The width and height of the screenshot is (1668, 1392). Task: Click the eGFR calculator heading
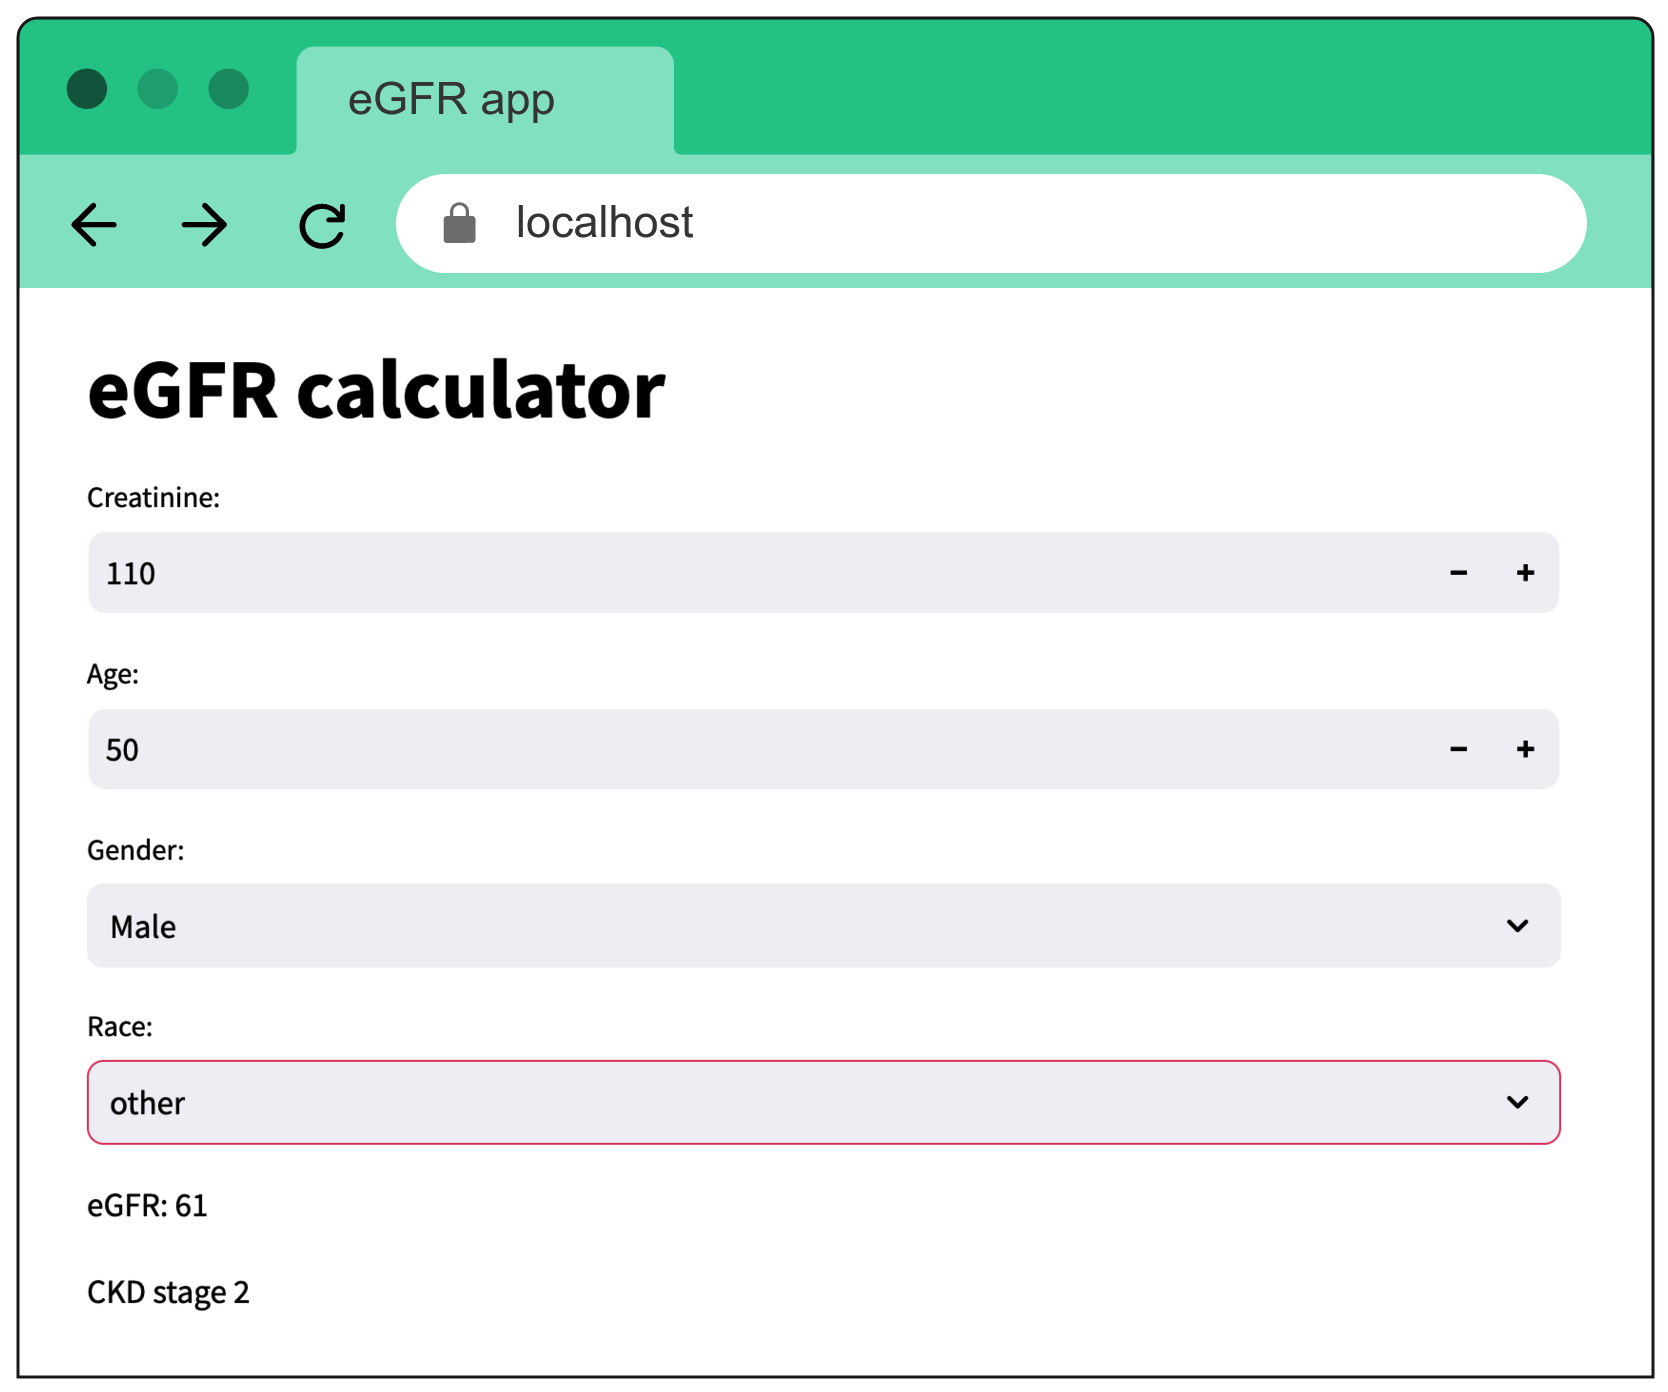pyautogui.click(x=376, y=391)
